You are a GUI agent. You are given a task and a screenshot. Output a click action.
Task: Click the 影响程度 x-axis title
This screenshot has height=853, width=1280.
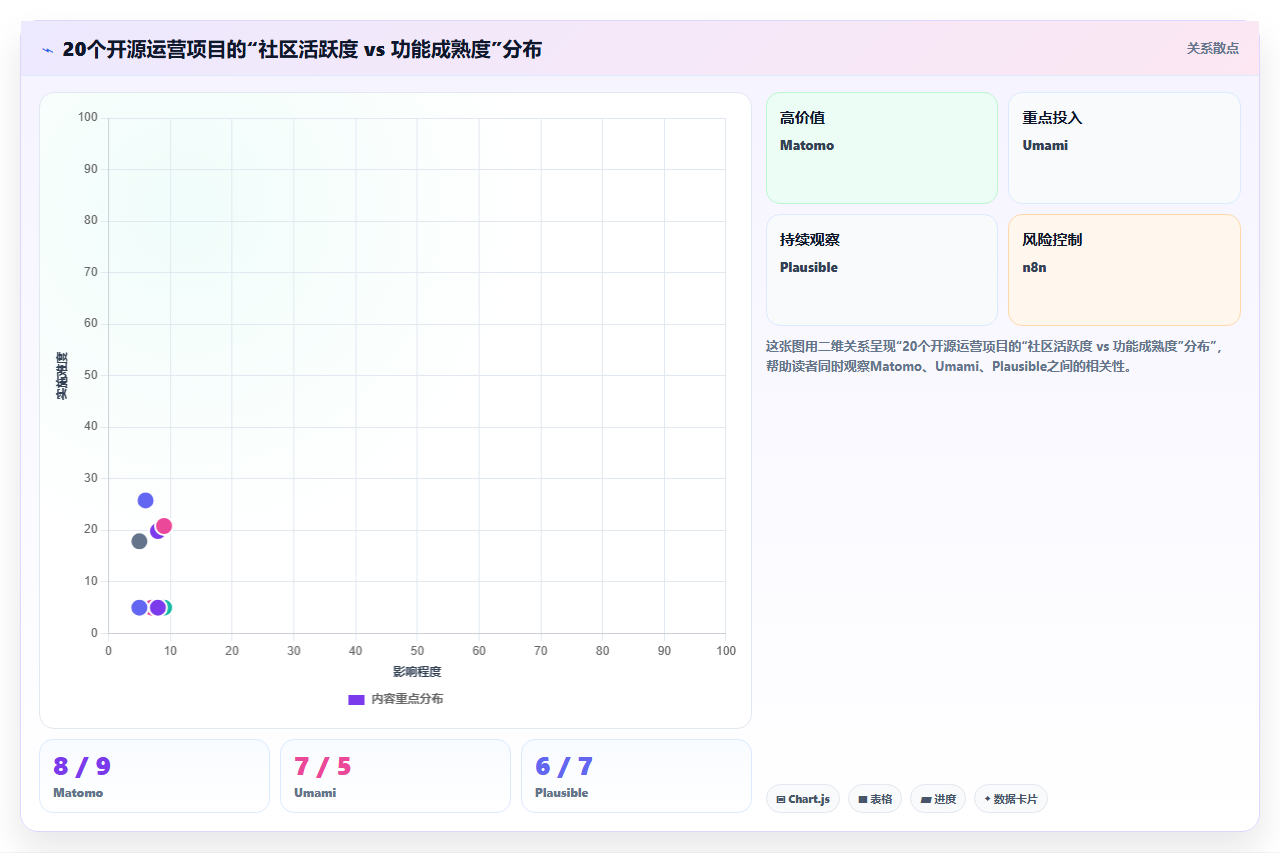[417, 672]
